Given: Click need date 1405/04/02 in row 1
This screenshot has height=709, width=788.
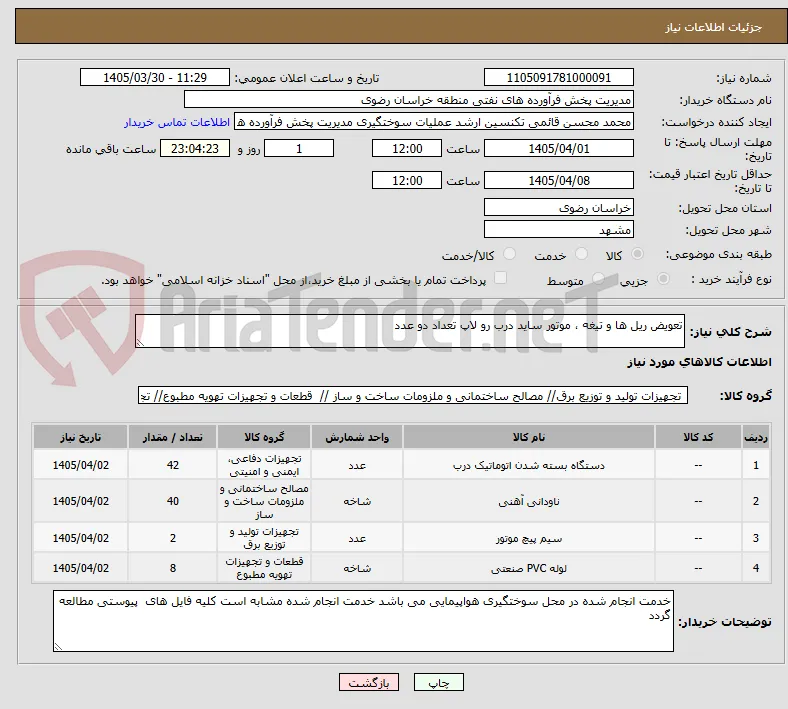Looking at the screenshot, I should click(x=80, y=465).
